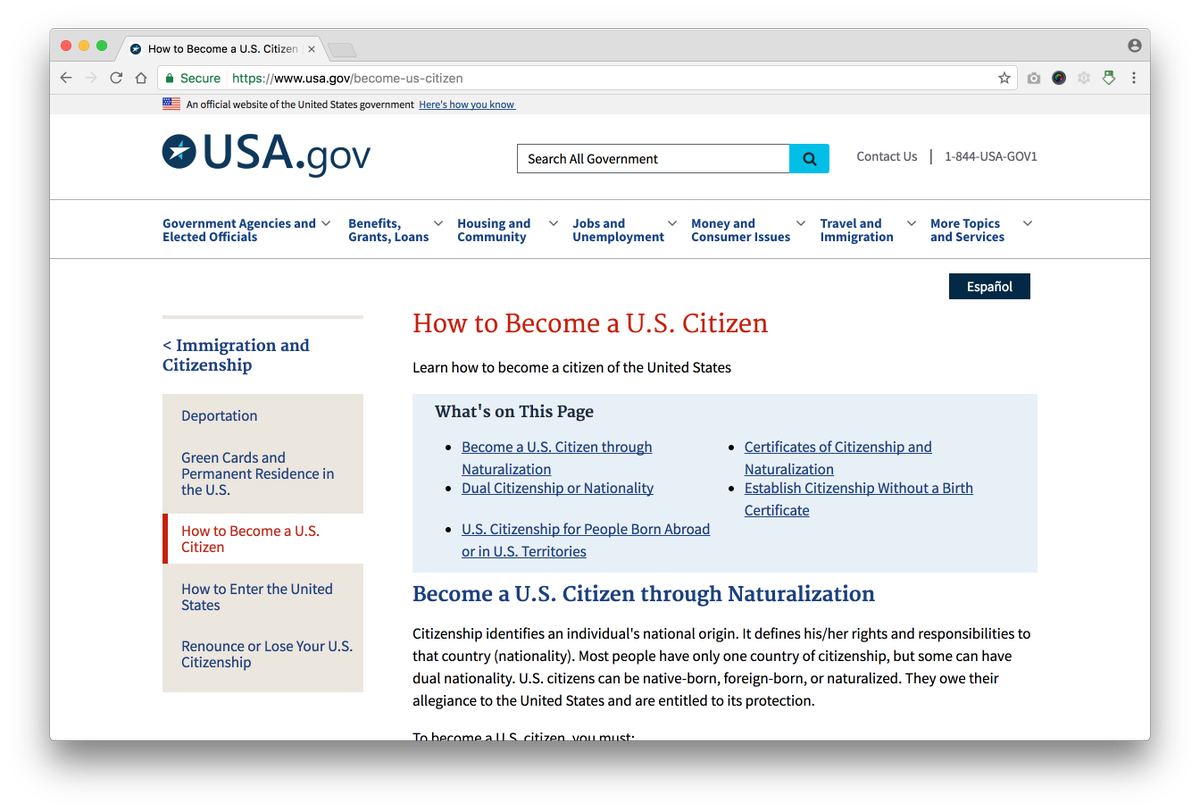Switch language with the Español button
Screen dimensions: 1200x812
coord(989,287)
